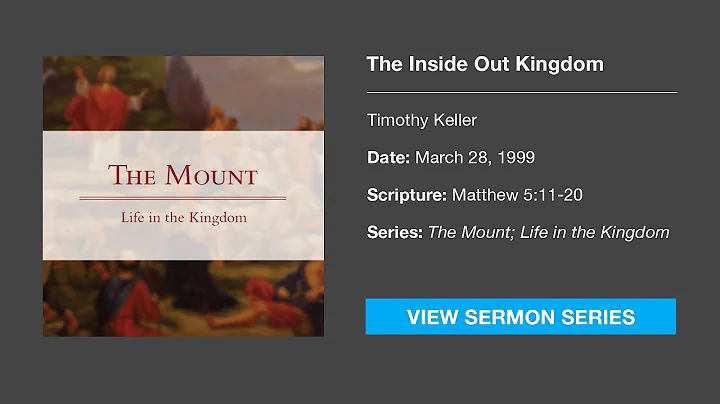
Task: Click the bold Series: label
Action: [x=394, y=232]
